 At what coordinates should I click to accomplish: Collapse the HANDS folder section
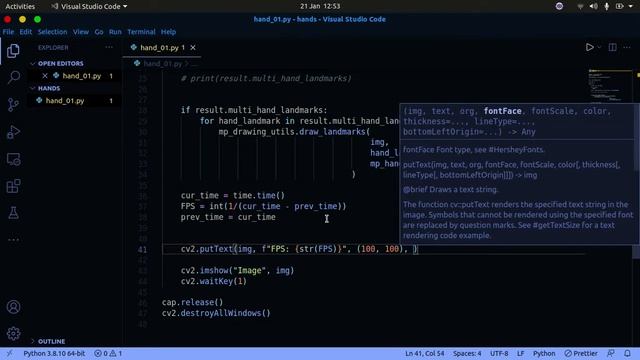[45, 88]
